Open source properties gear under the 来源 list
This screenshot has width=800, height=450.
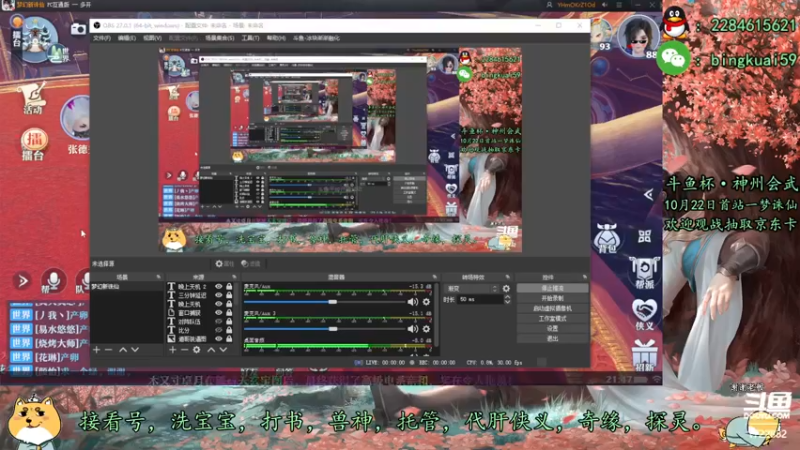pyautogui.click(x=196, y=350)
